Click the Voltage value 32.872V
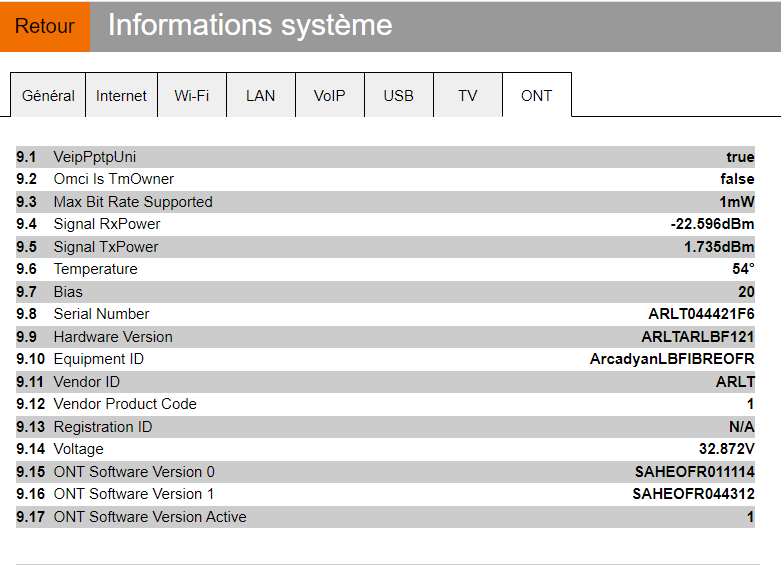The image size is (781, 574). pyautogui.click(x=726, y=449)
